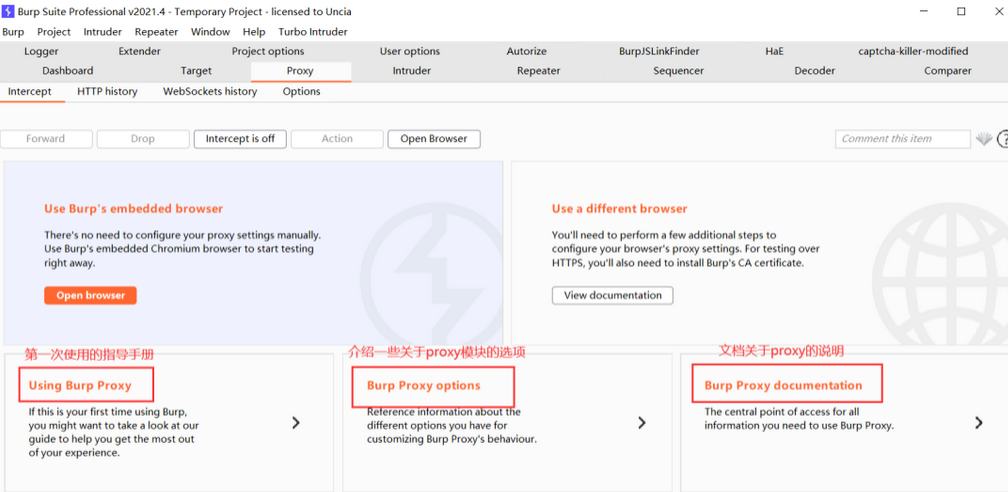Open the help question mark icon

[1003, 138]
